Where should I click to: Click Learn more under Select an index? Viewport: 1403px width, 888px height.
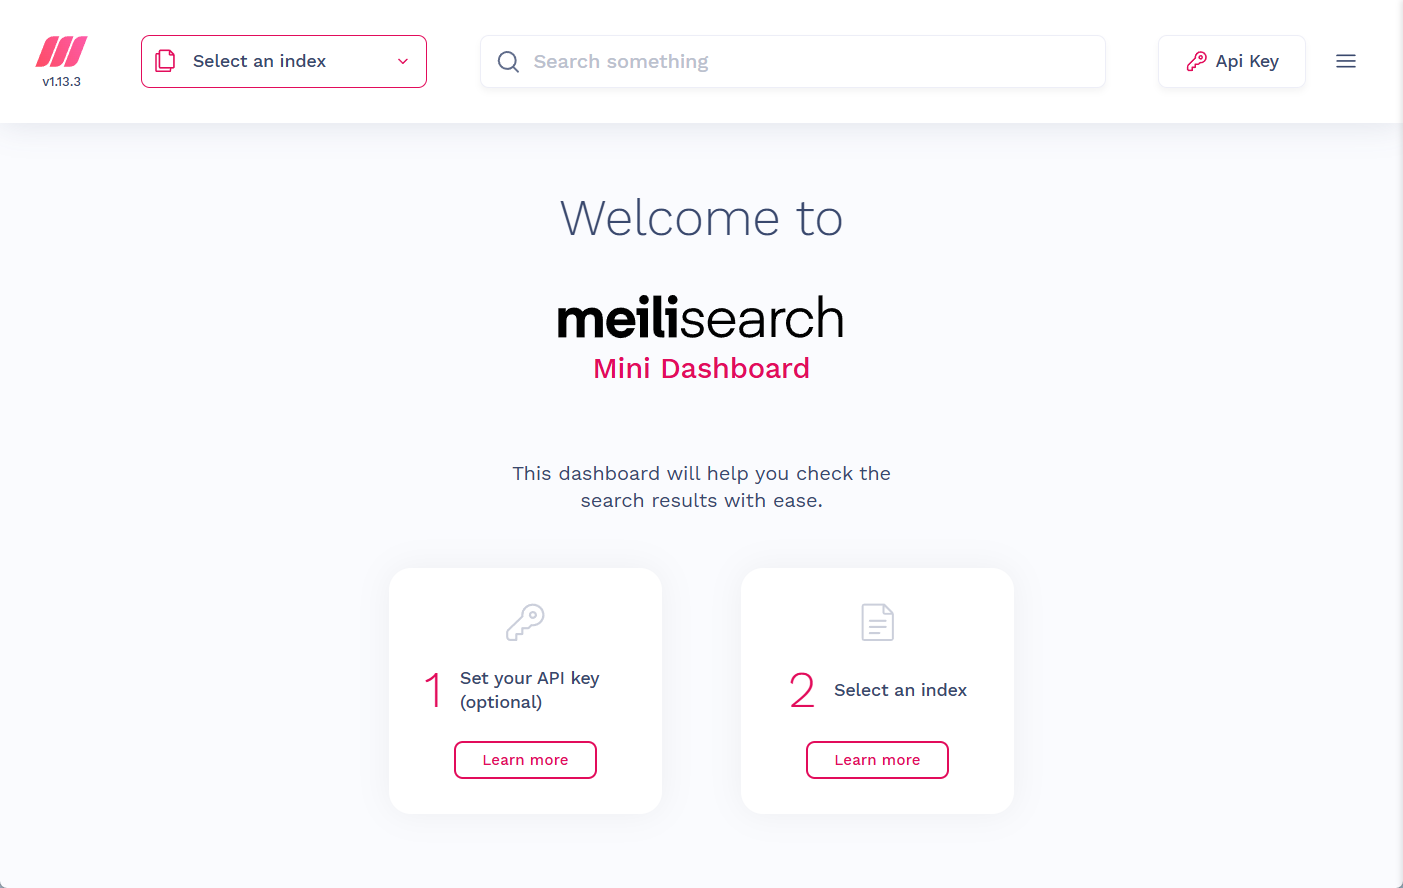click(877, 760)
